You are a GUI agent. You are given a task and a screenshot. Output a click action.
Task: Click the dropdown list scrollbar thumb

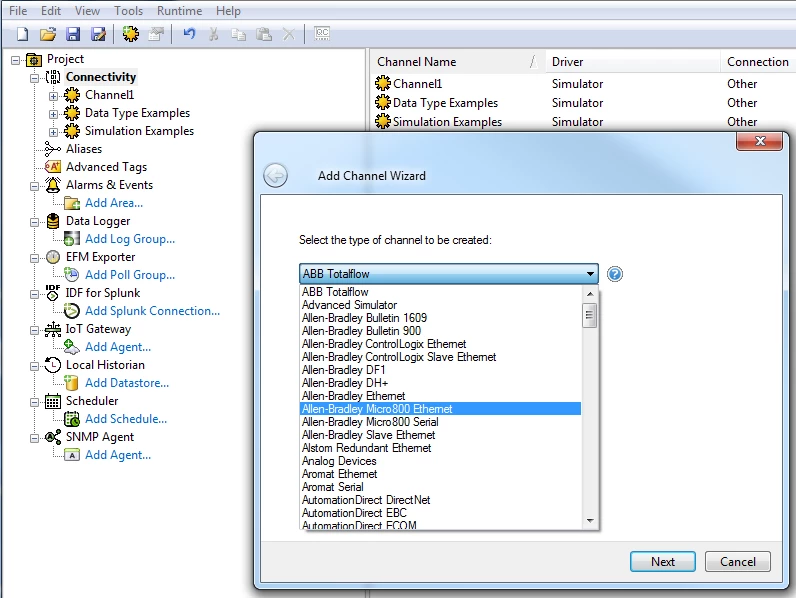click(589, 315)
